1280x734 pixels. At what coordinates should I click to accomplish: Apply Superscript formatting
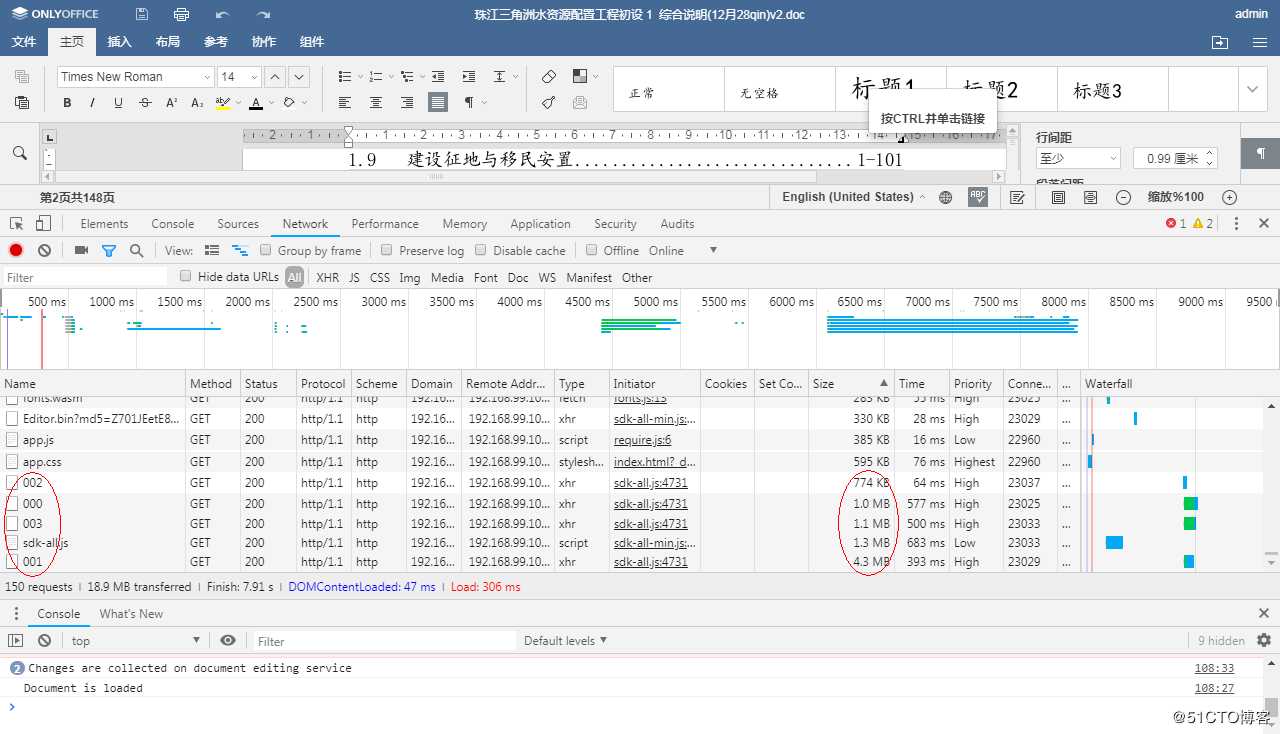coord(171,103)
